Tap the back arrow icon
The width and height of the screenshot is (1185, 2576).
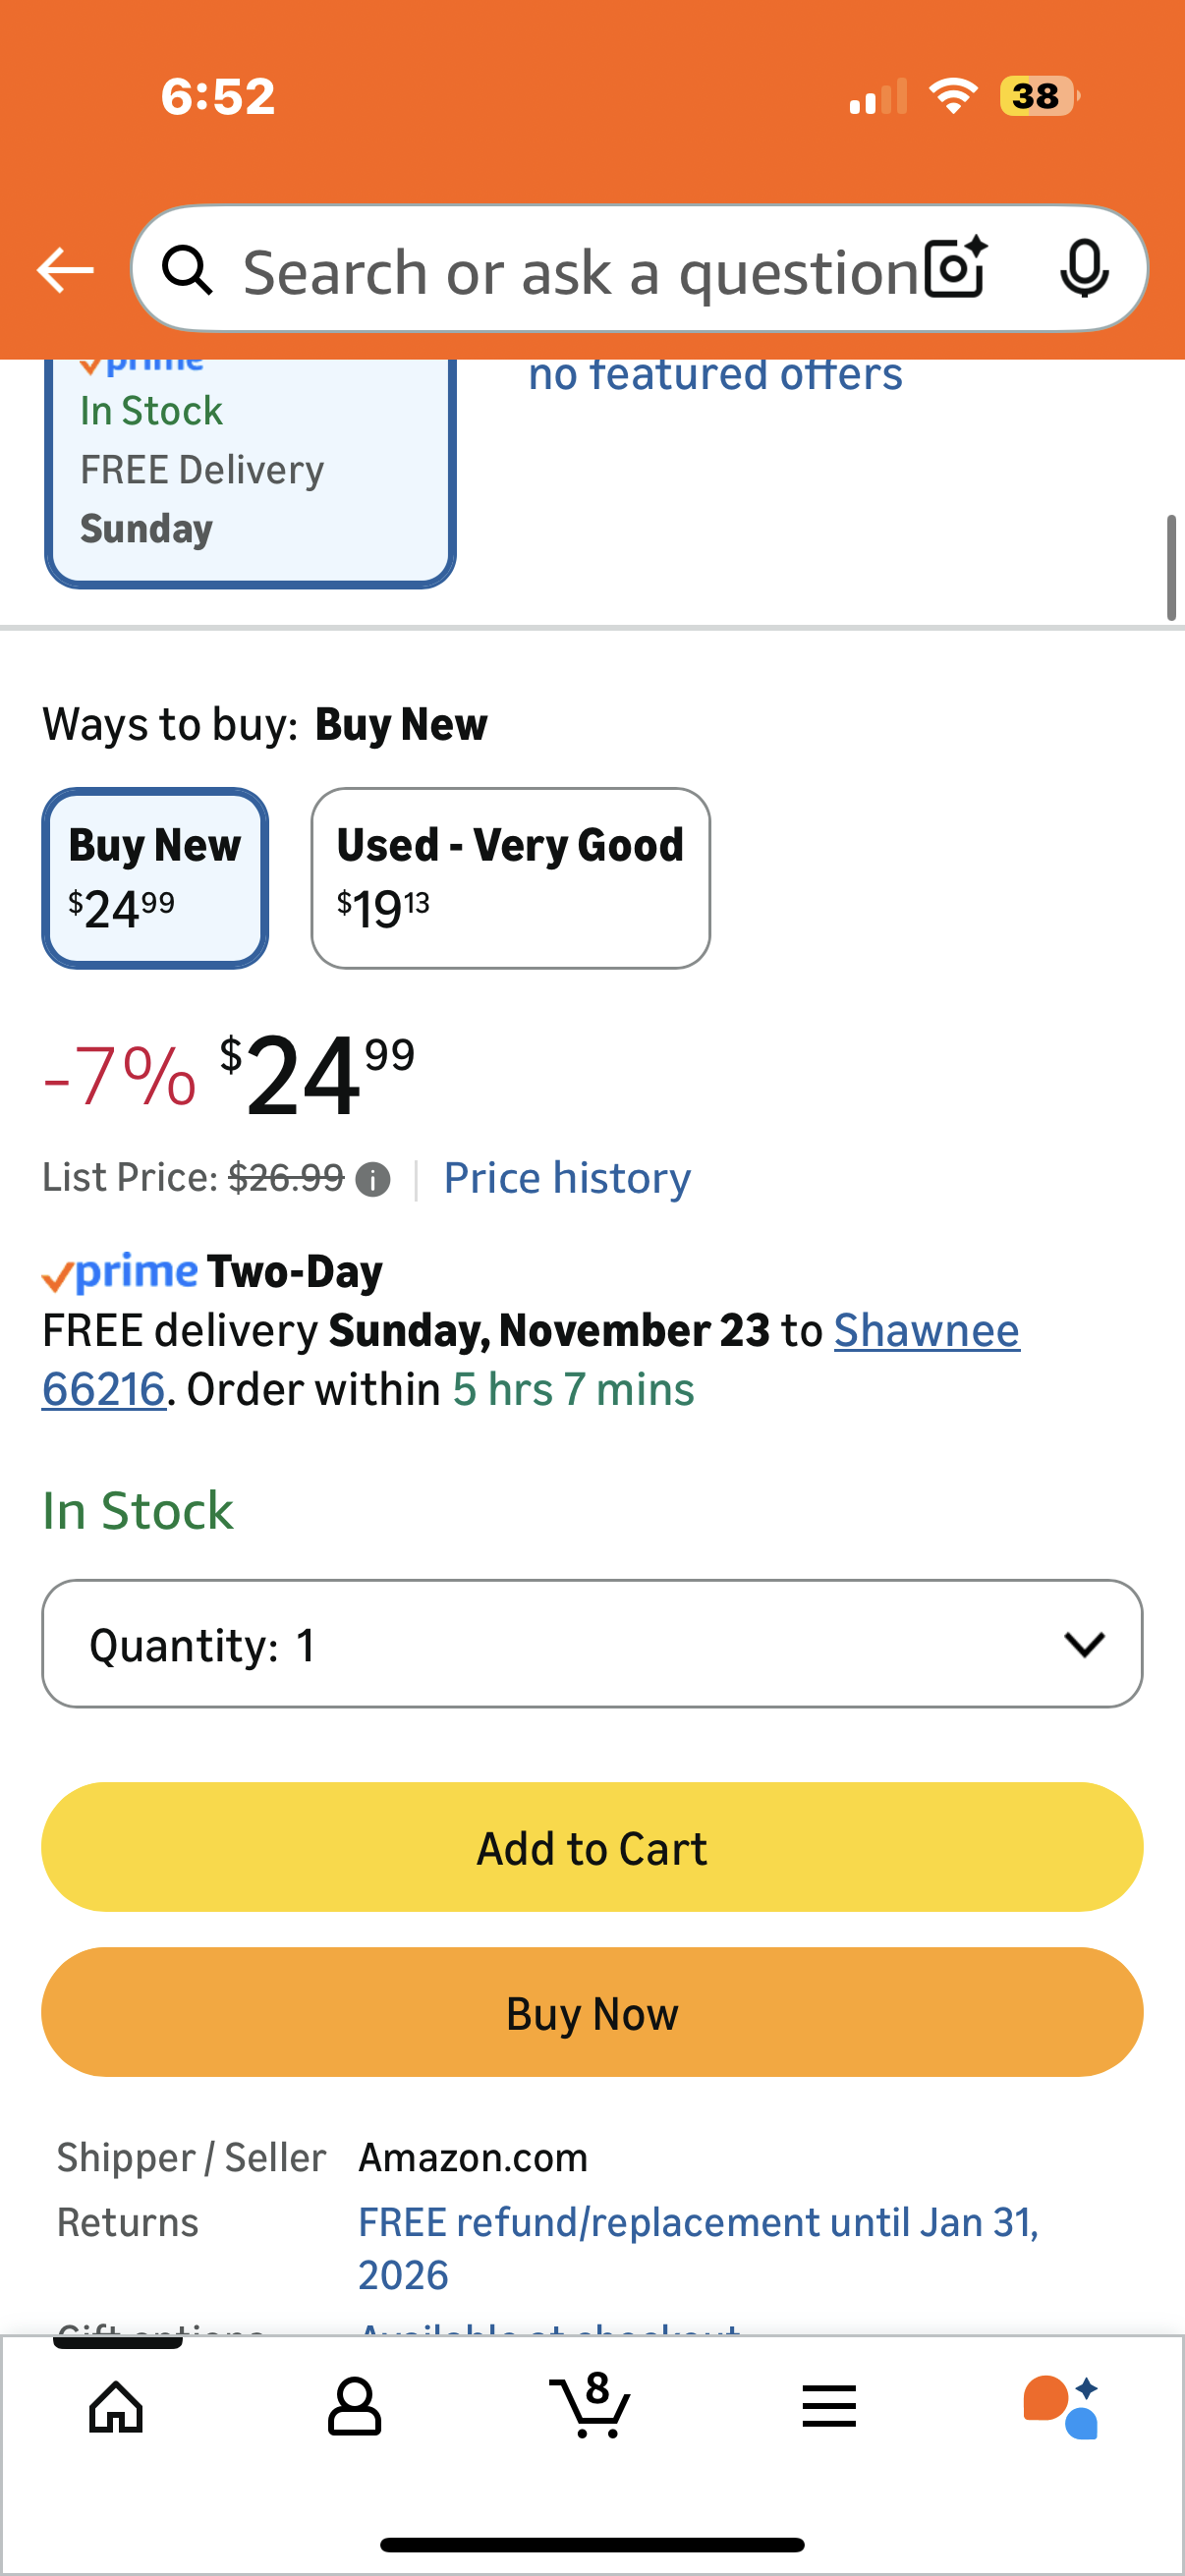(65, 270)
